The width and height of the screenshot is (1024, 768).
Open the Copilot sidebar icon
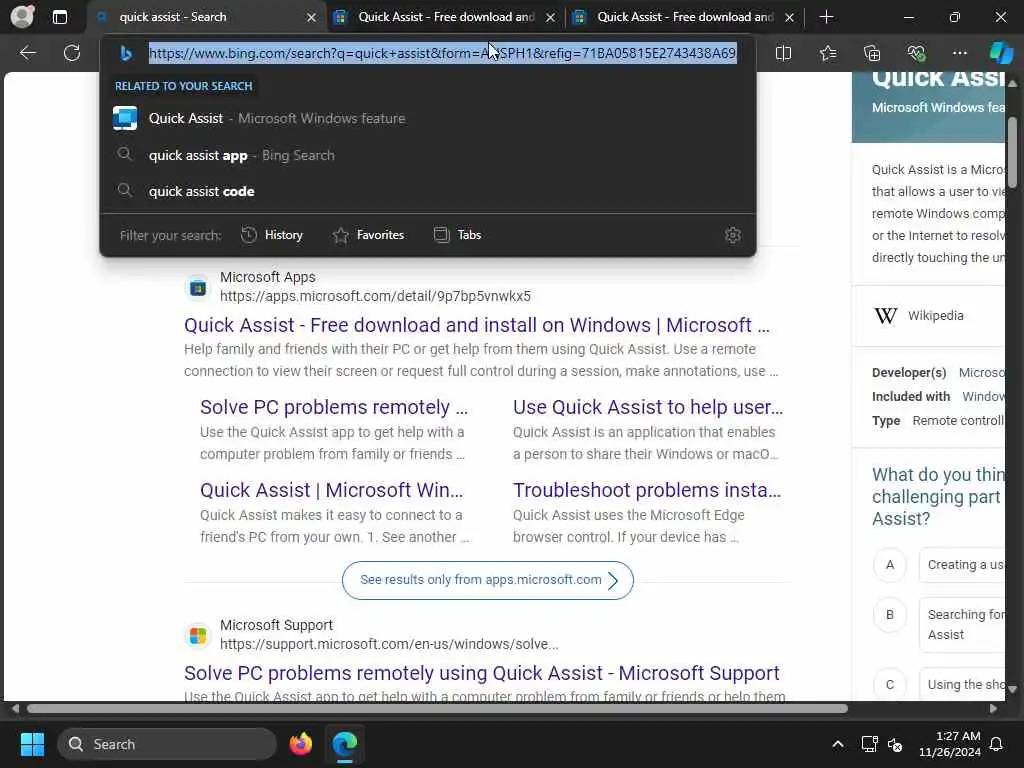click(1001, 53)
